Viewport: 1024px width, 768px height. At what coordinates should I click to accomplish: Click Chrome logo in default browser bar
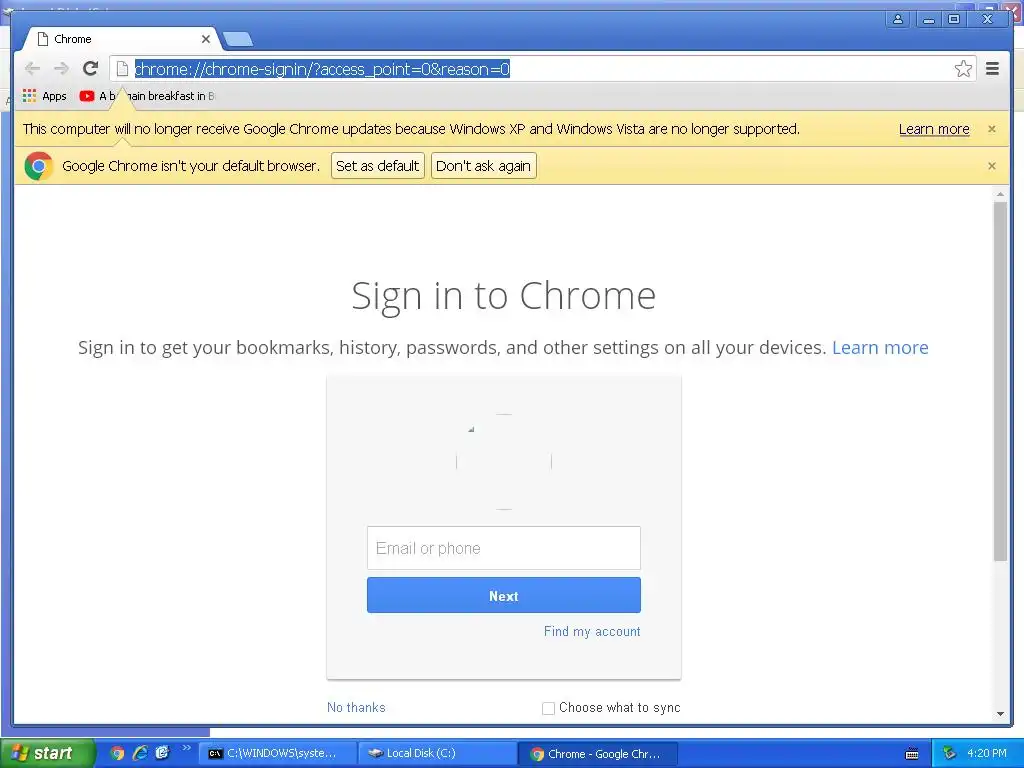point(39,166)
